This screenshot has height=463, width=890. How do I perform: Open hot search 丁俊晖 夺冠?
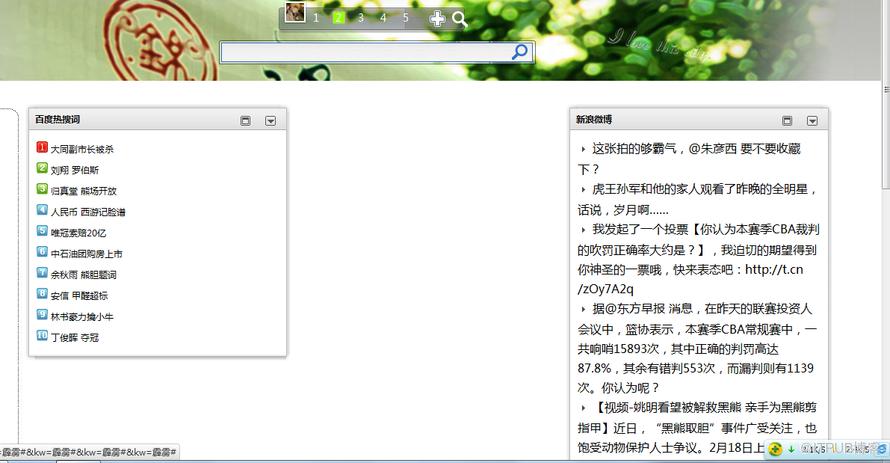click(x=75, y=338)
